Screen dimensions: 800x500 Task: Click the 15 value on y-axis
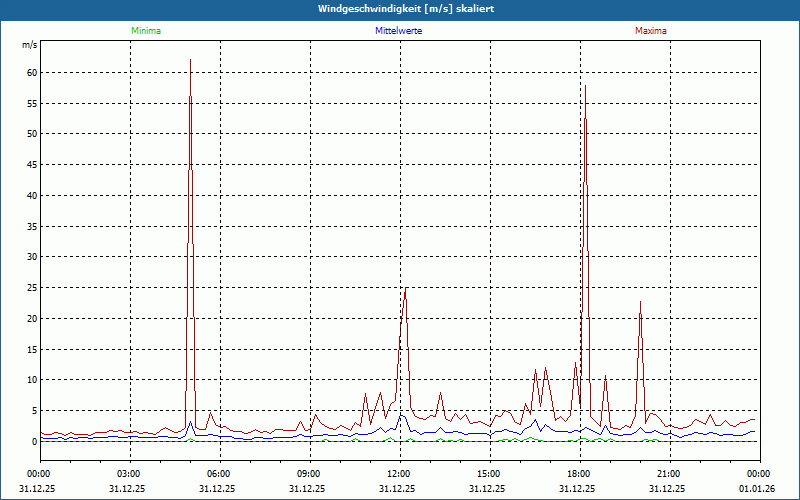(x=33, y=349)
